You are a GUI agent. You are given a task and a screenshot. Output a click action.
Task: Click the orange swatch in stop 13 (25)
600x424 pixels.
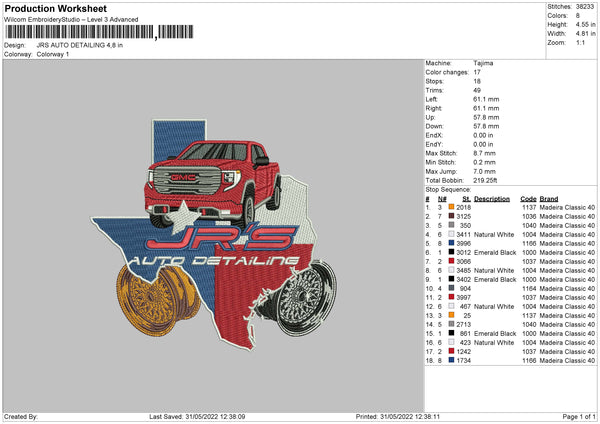coord(451,315)
